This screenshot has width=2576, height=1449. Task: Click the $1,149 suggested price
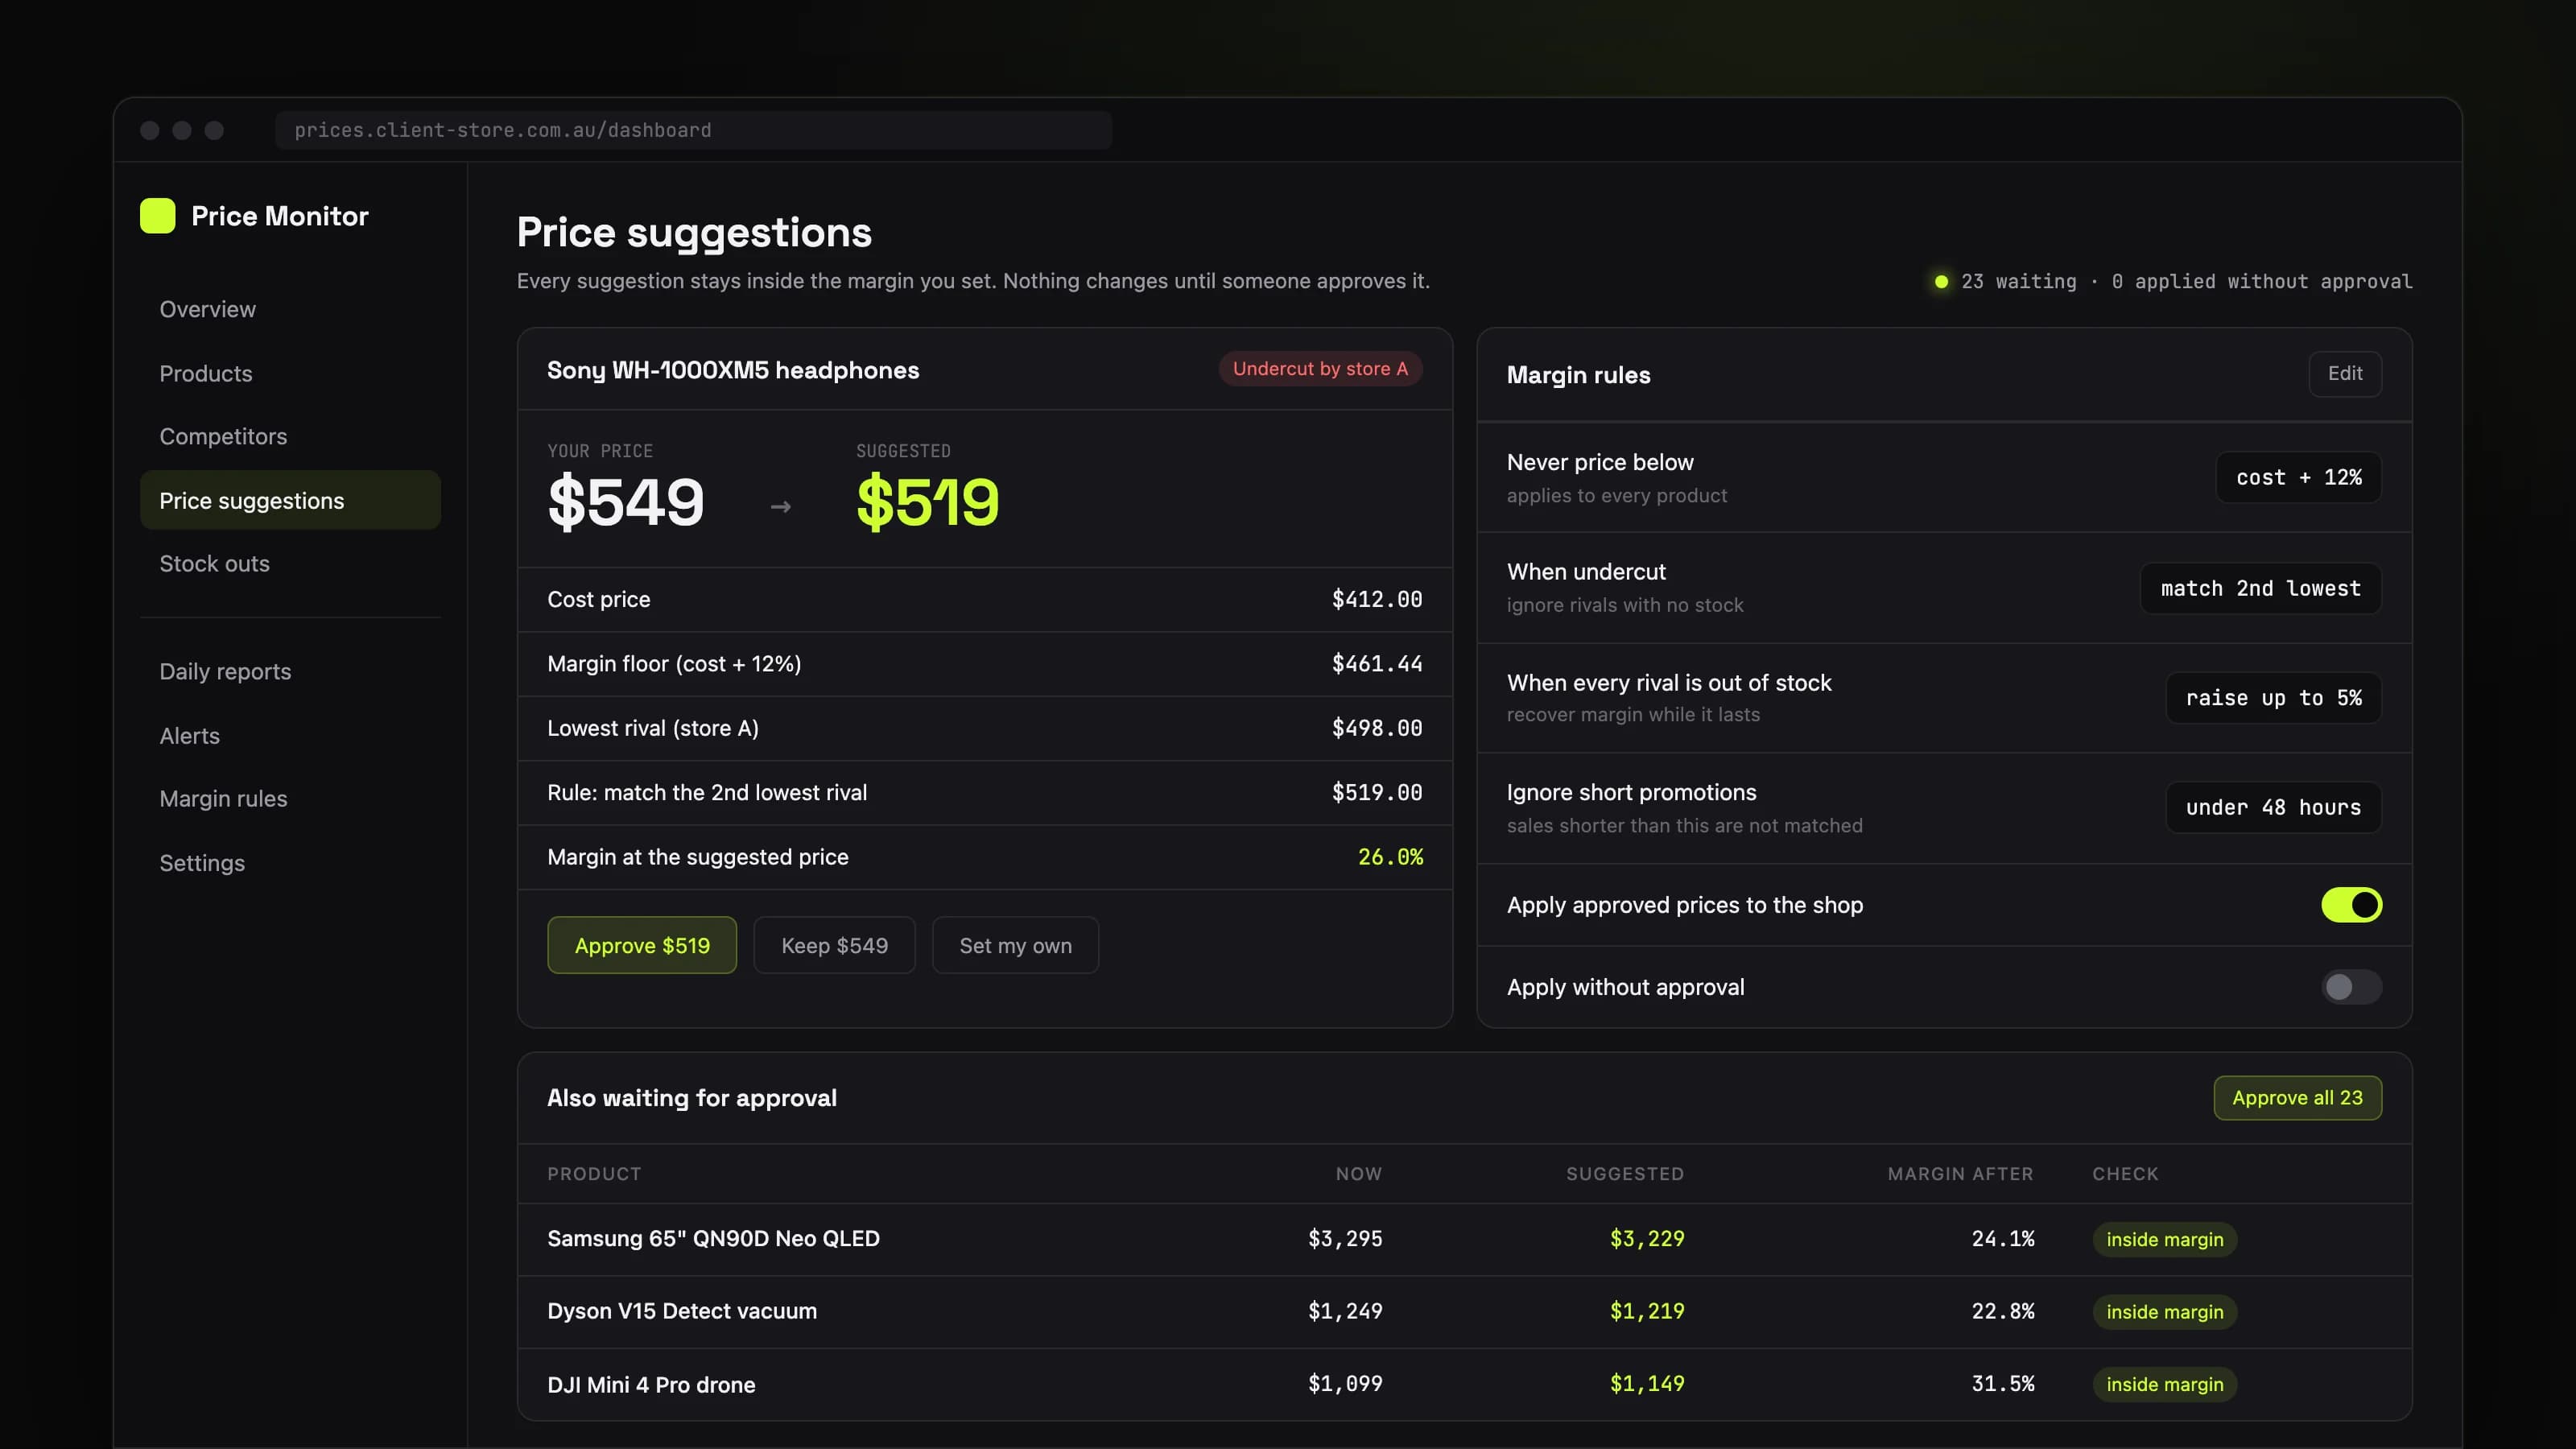tap(1646, 1384)
